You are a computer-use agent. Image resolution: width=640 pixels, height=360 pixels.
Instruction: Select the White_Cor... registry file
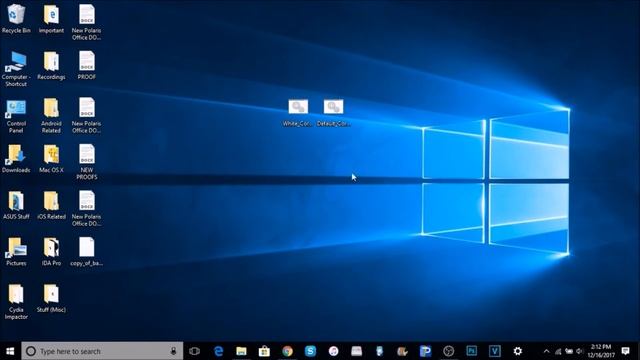click(x=298, y=113)
